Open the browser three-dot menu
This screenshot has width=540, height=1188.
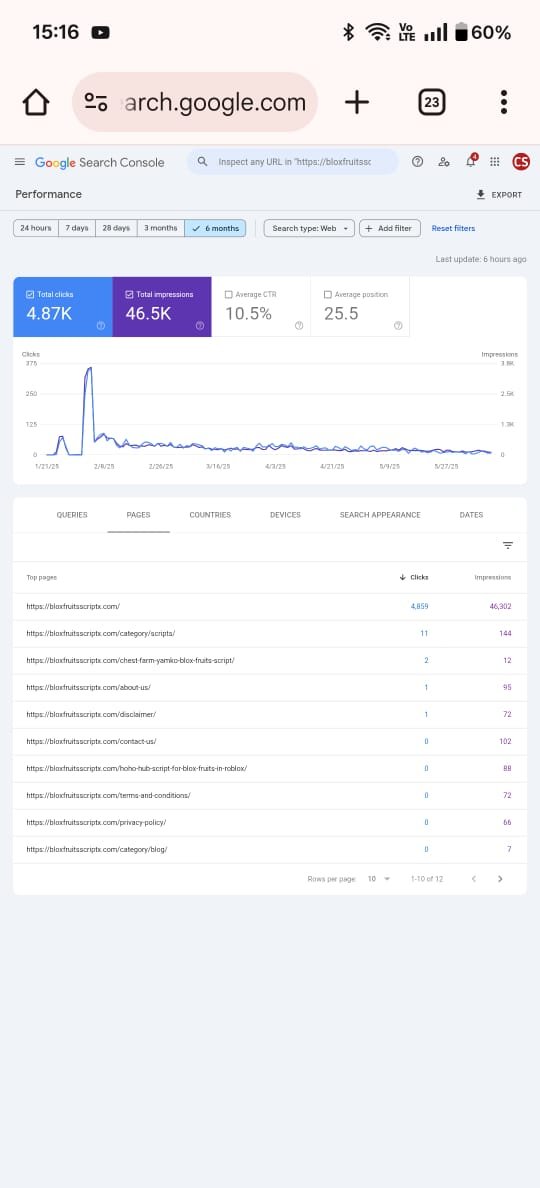[x=504, y=102]
